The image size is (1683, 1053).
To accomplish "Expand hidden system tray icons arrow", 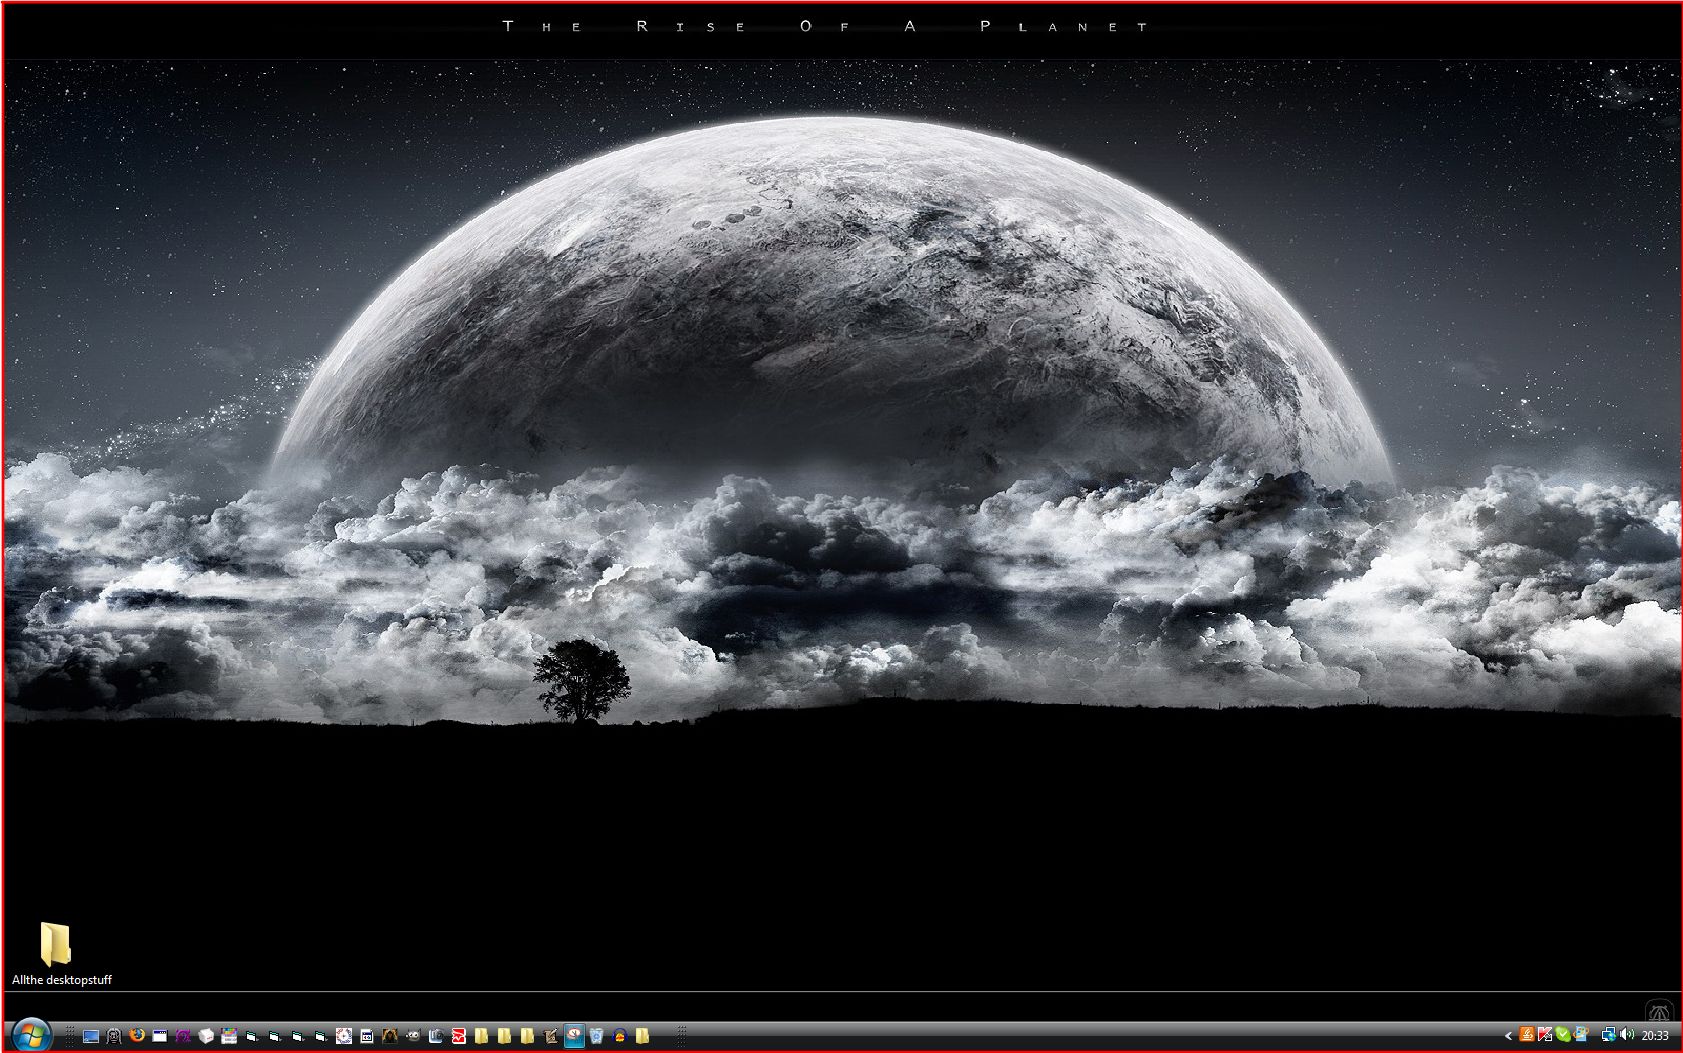I will (x=1508, y=1036).
